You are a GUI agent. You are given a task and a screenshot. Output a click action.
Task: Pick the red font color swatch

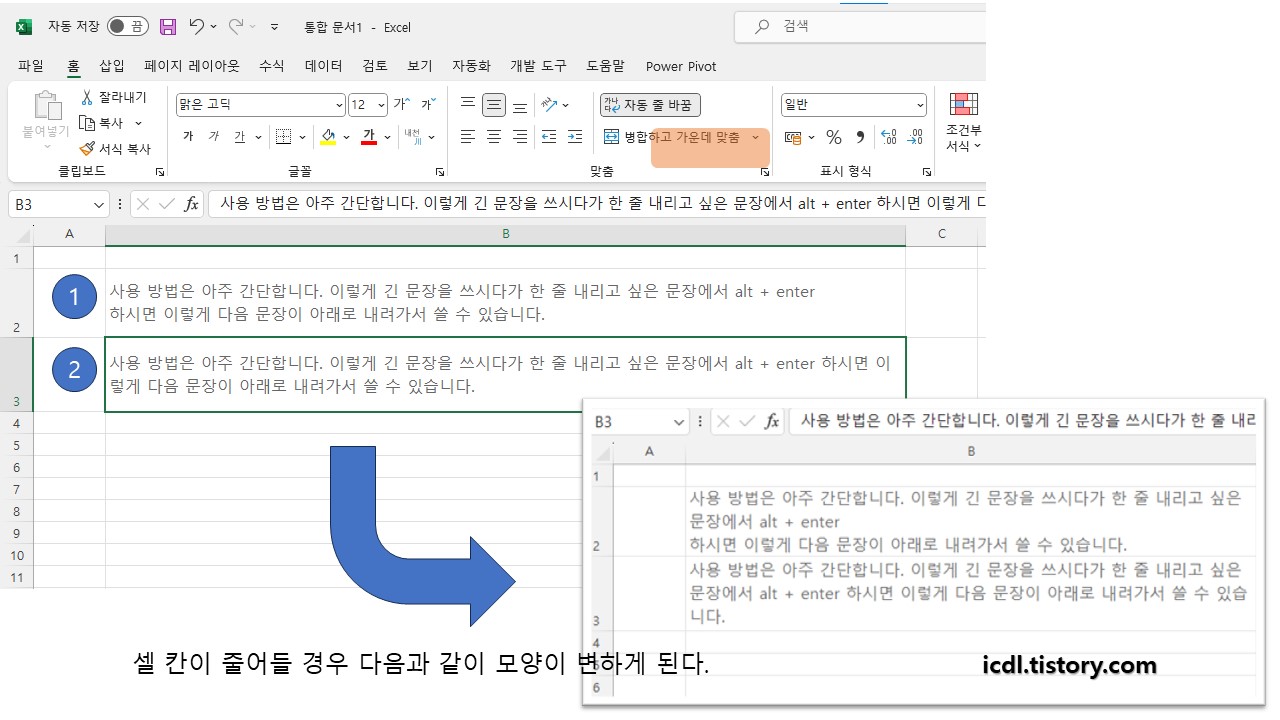tap(370, 141)
